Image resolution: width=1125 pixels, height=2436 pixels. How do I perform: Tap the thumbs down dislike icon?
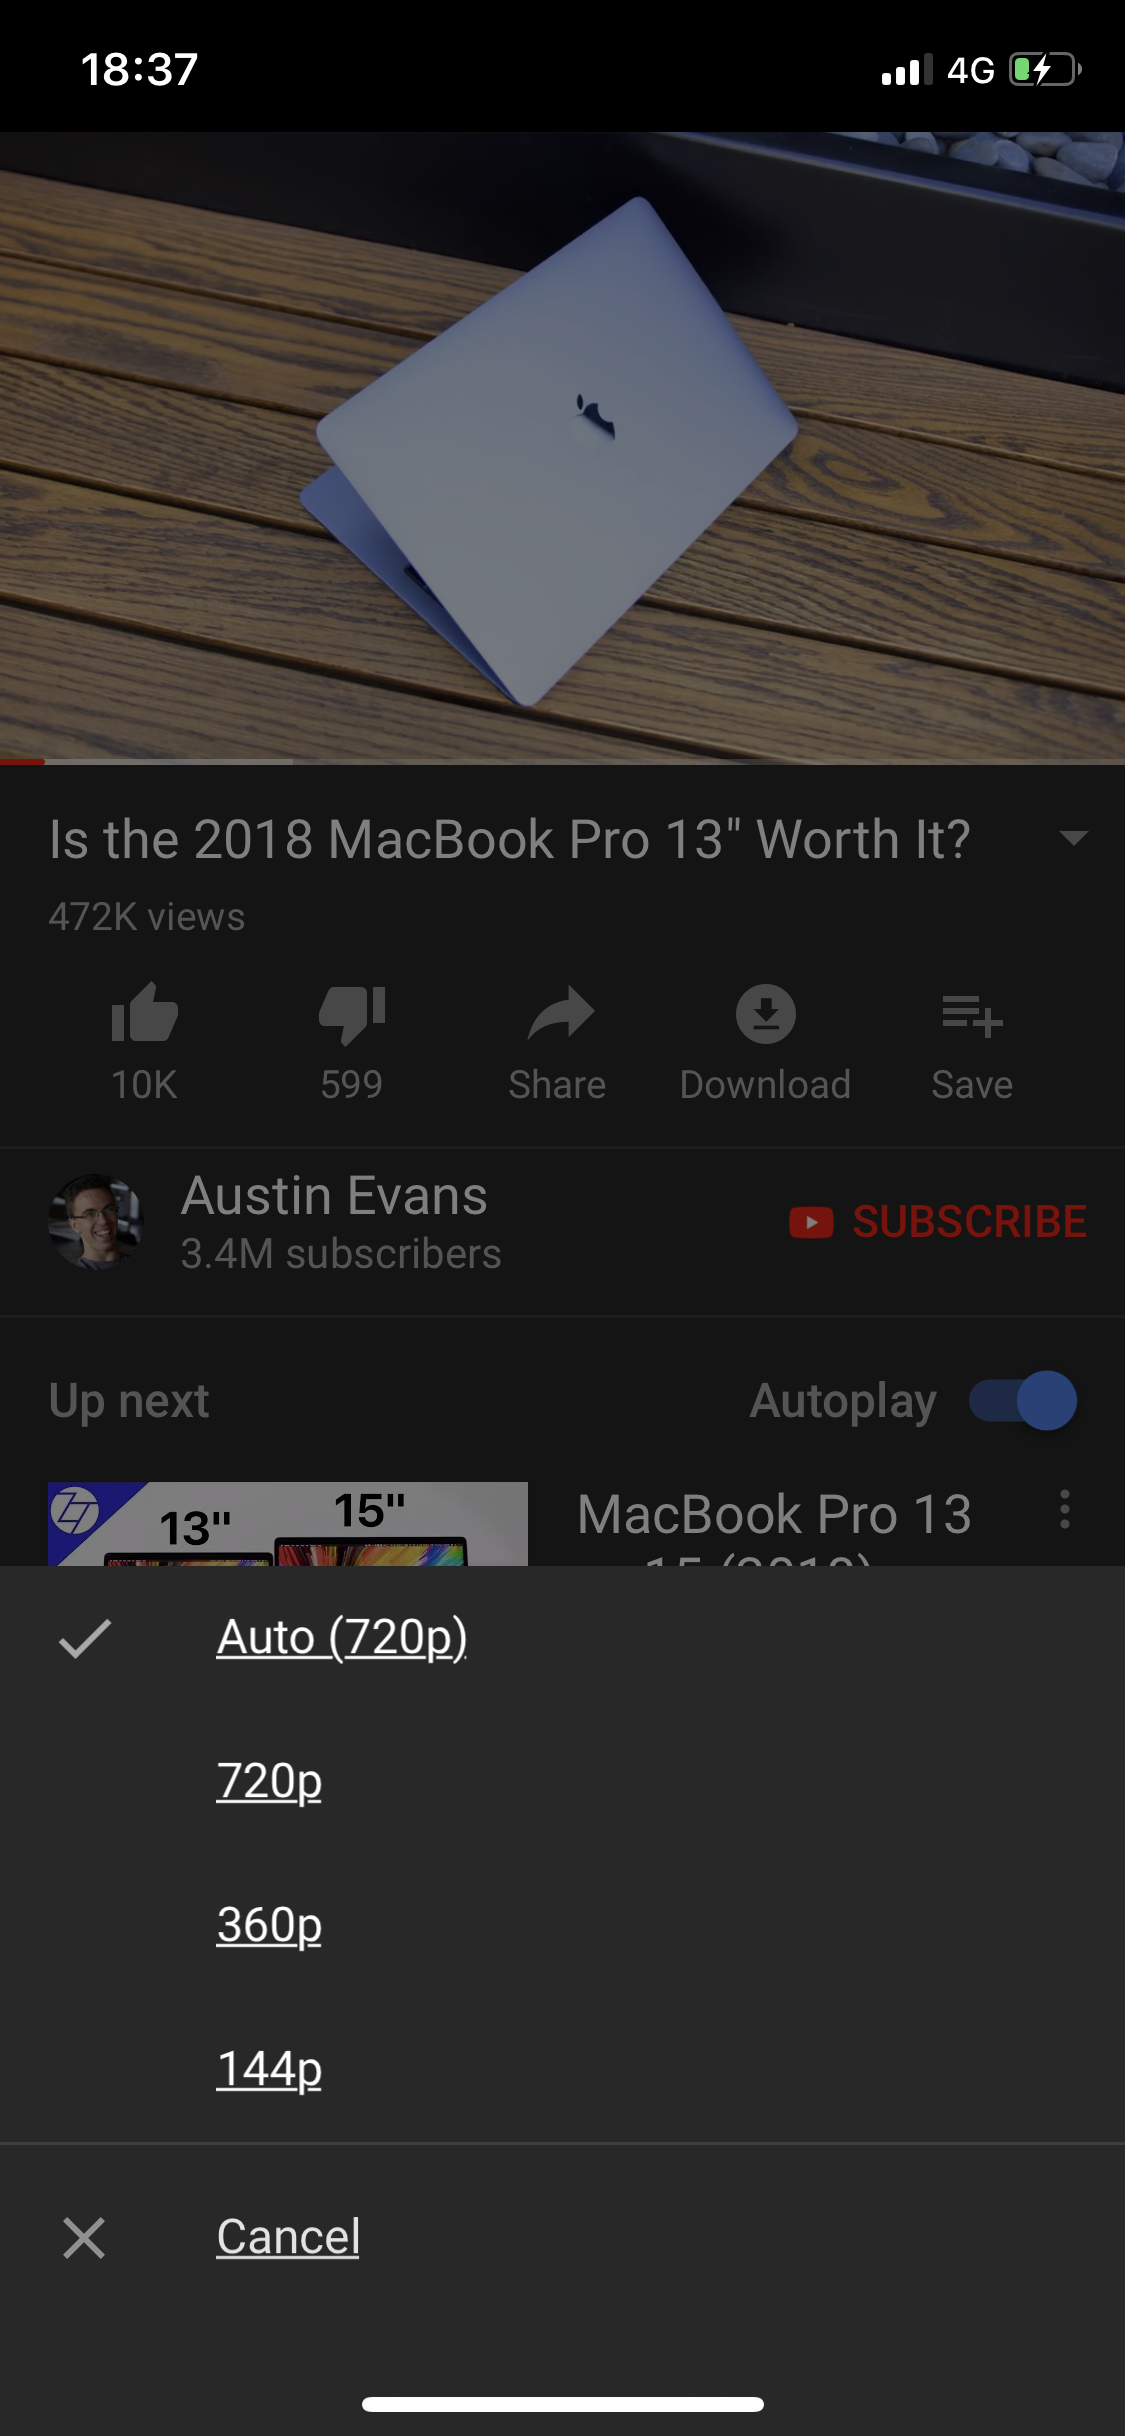(x=352, y=1015)
